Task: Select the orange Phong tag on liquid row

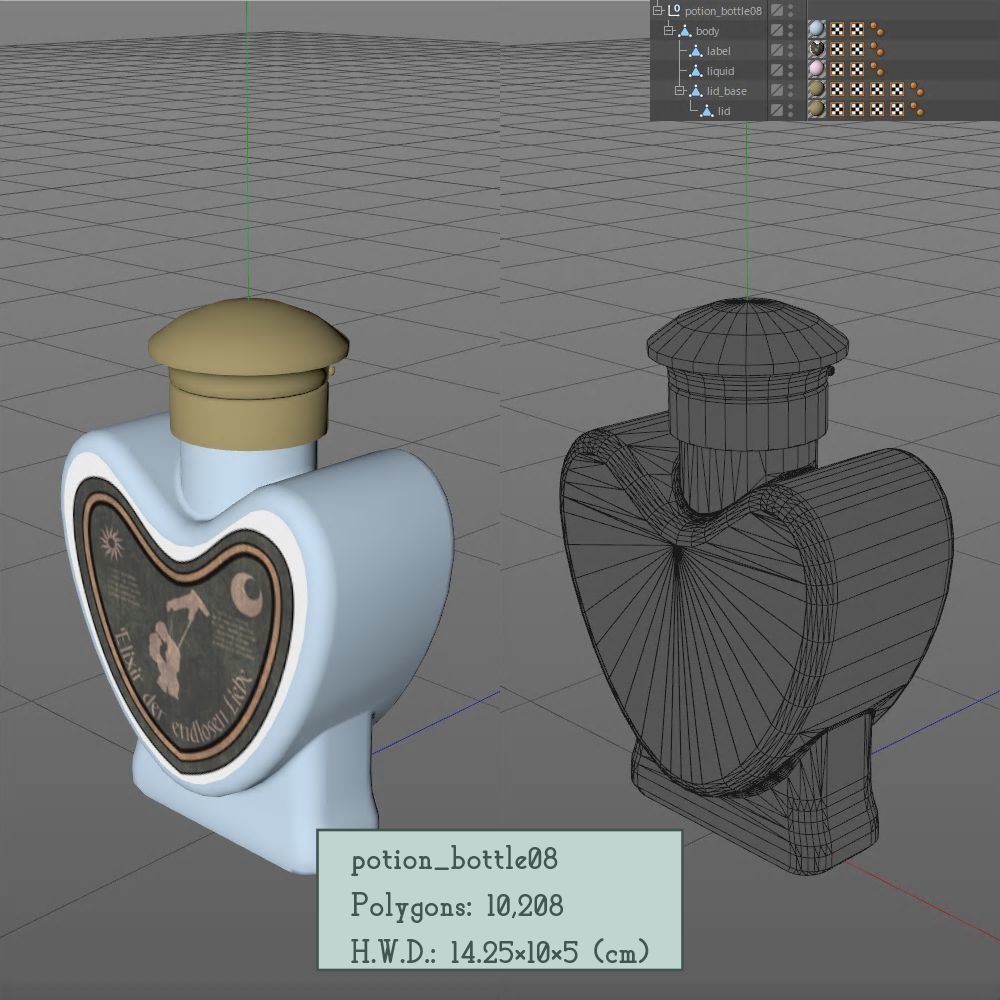Action: coord(877,69)
